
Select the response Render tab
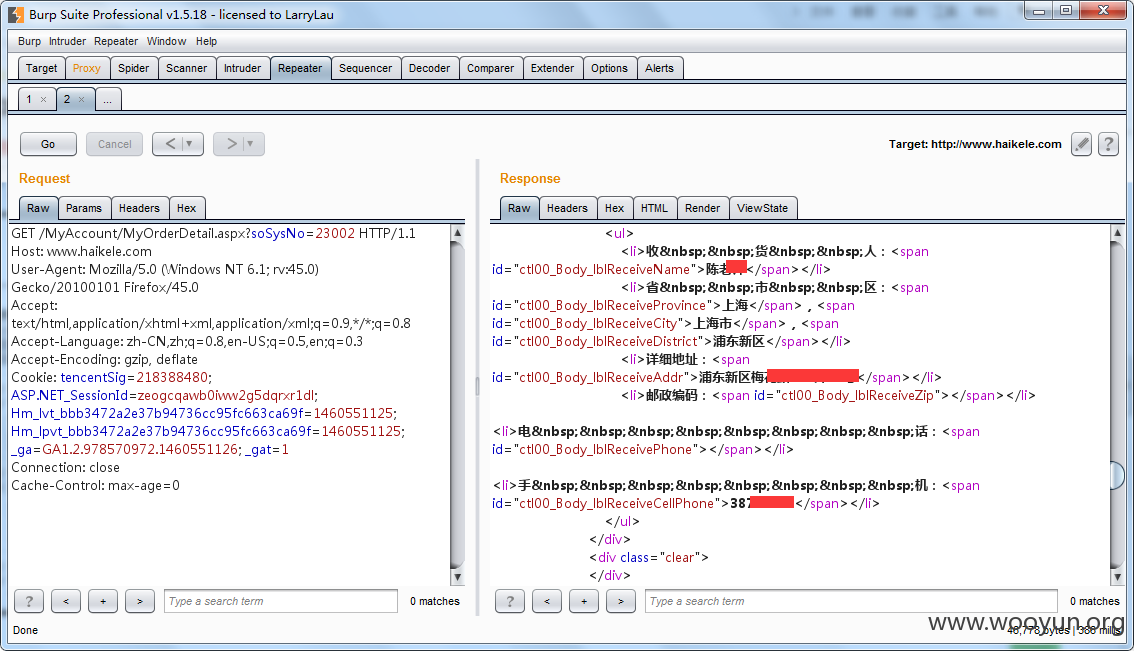703,208
